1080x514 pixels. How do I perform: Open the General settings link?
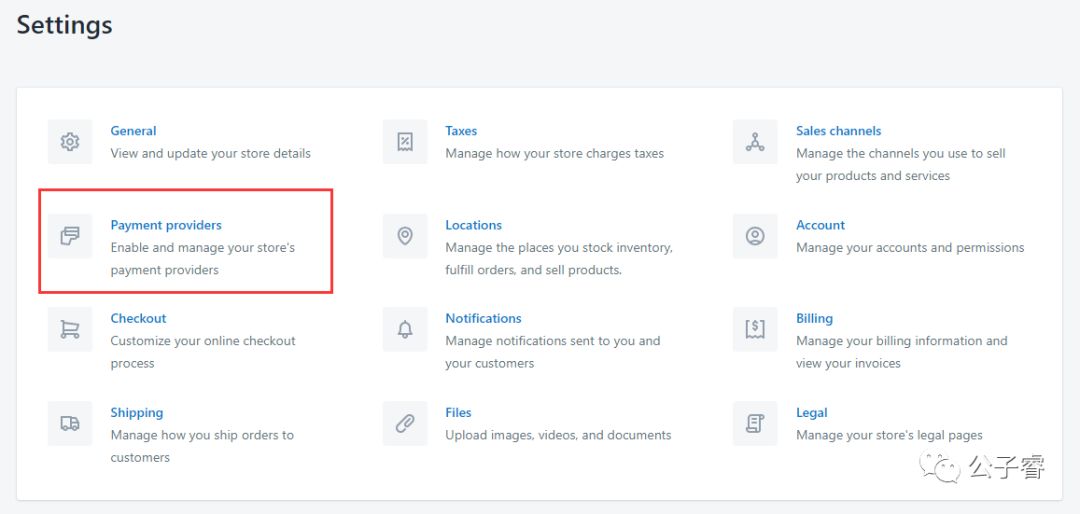(133, 131)
